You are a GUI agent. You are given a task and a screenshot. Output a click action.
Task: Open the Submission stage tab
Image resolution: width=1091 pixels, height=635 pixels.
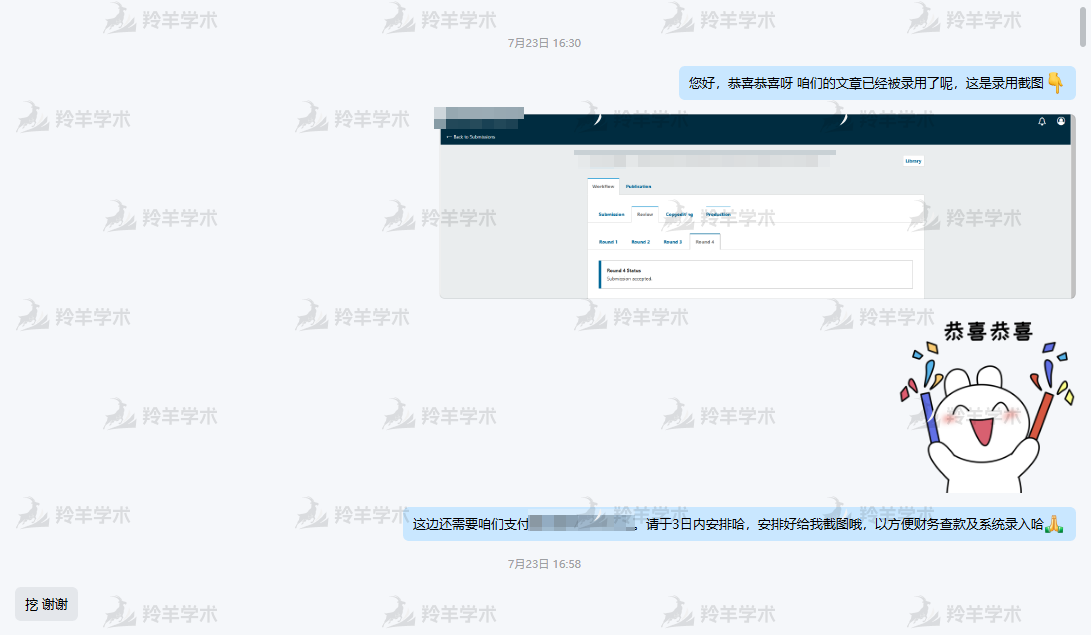[x=611, y=214]
